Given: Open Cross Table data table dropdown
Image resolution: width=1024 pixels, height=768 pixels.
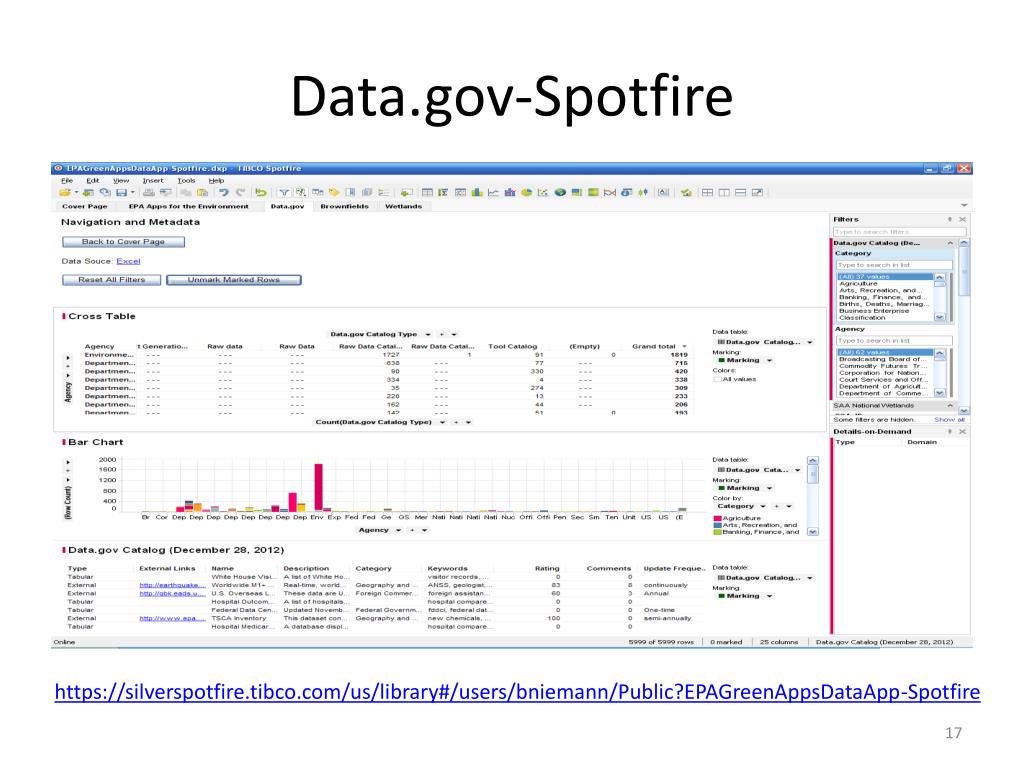Looking at the screenshot, I should 810,342.
